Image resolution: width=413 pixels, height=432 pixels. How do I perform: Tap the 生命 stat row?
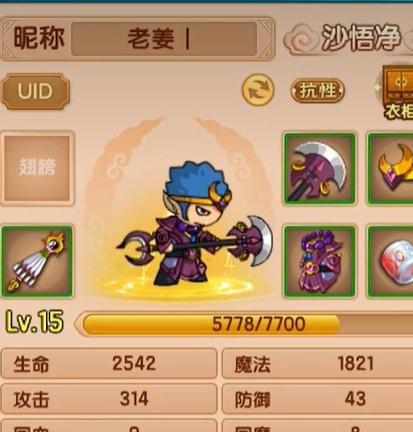(109, 363)
